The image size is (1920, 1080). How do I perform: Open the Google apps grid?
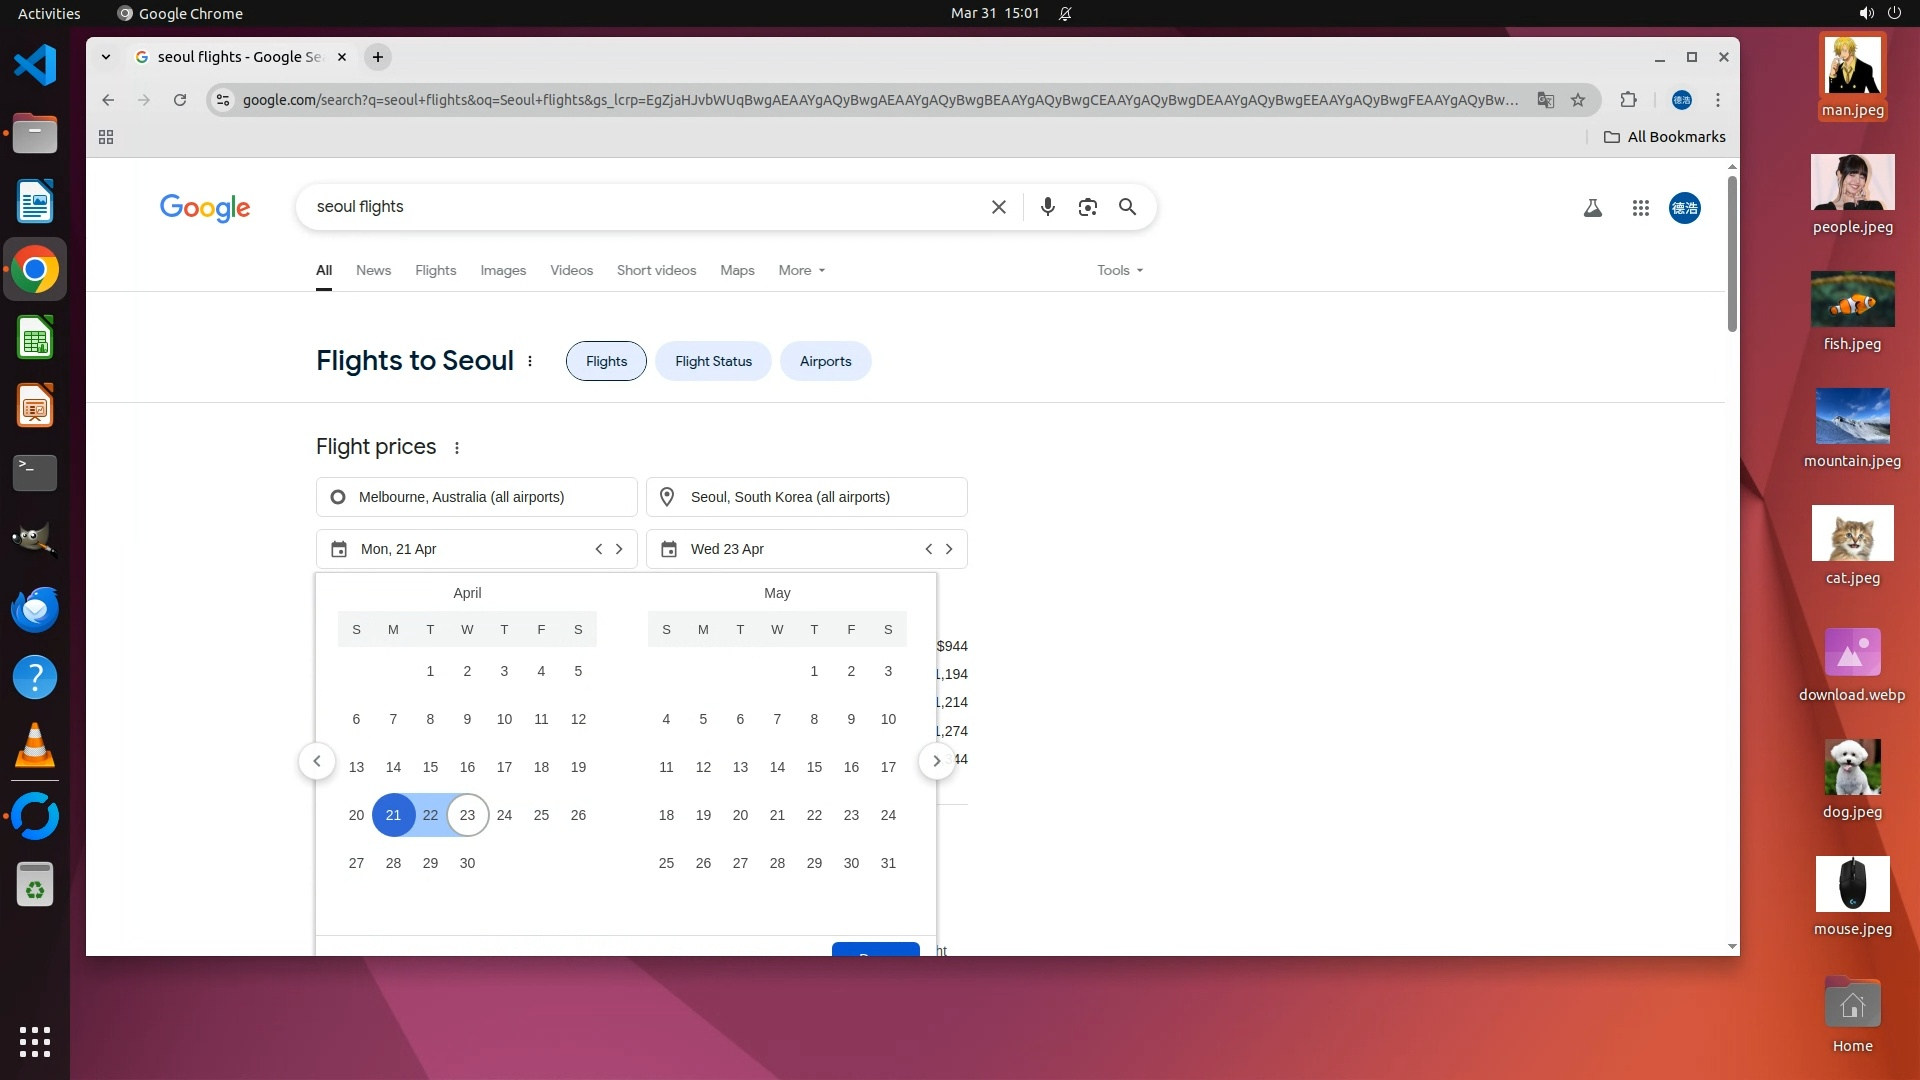click(1640, 208)
